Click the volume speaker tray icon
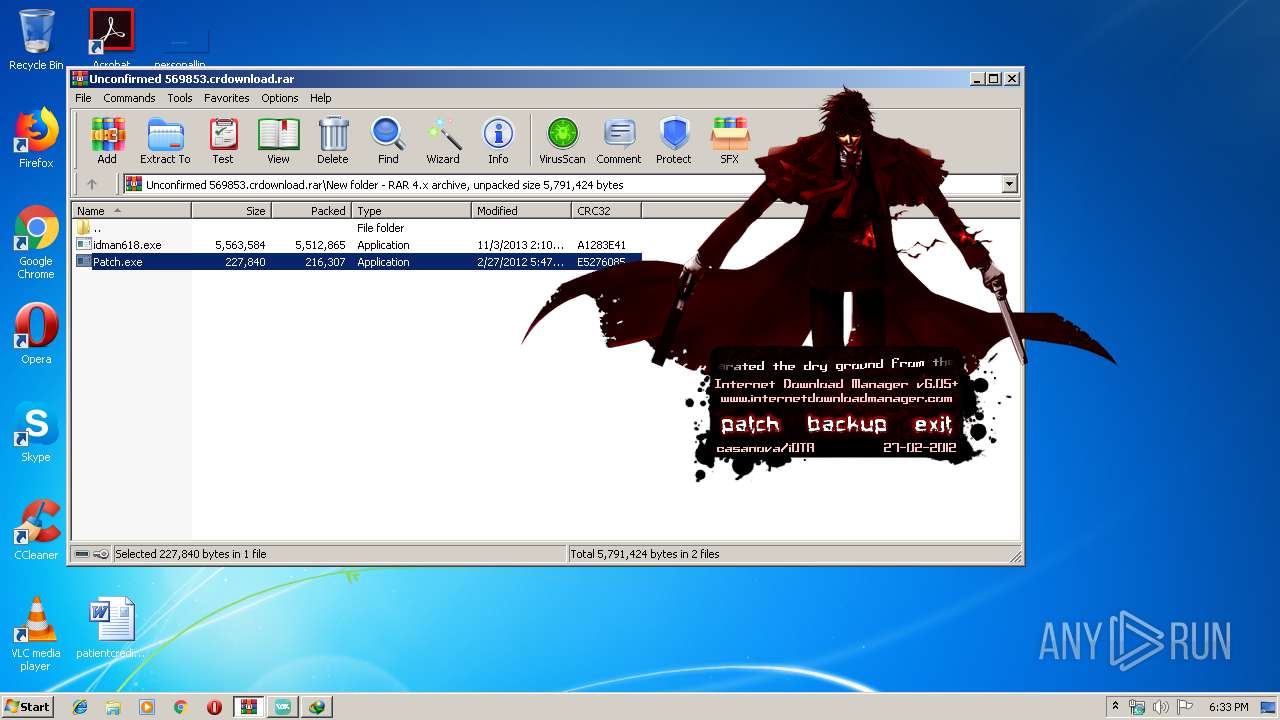This screenshot has height=720, width=1280. [x=1161, y=707]
